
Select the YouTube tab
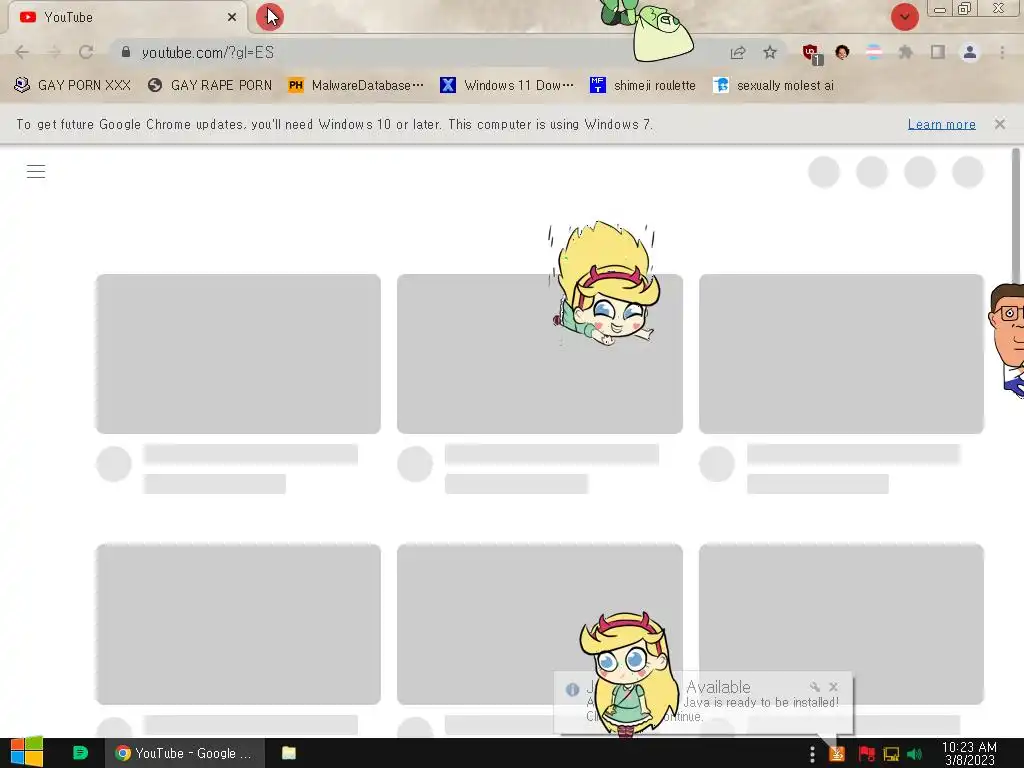point(128,17)
